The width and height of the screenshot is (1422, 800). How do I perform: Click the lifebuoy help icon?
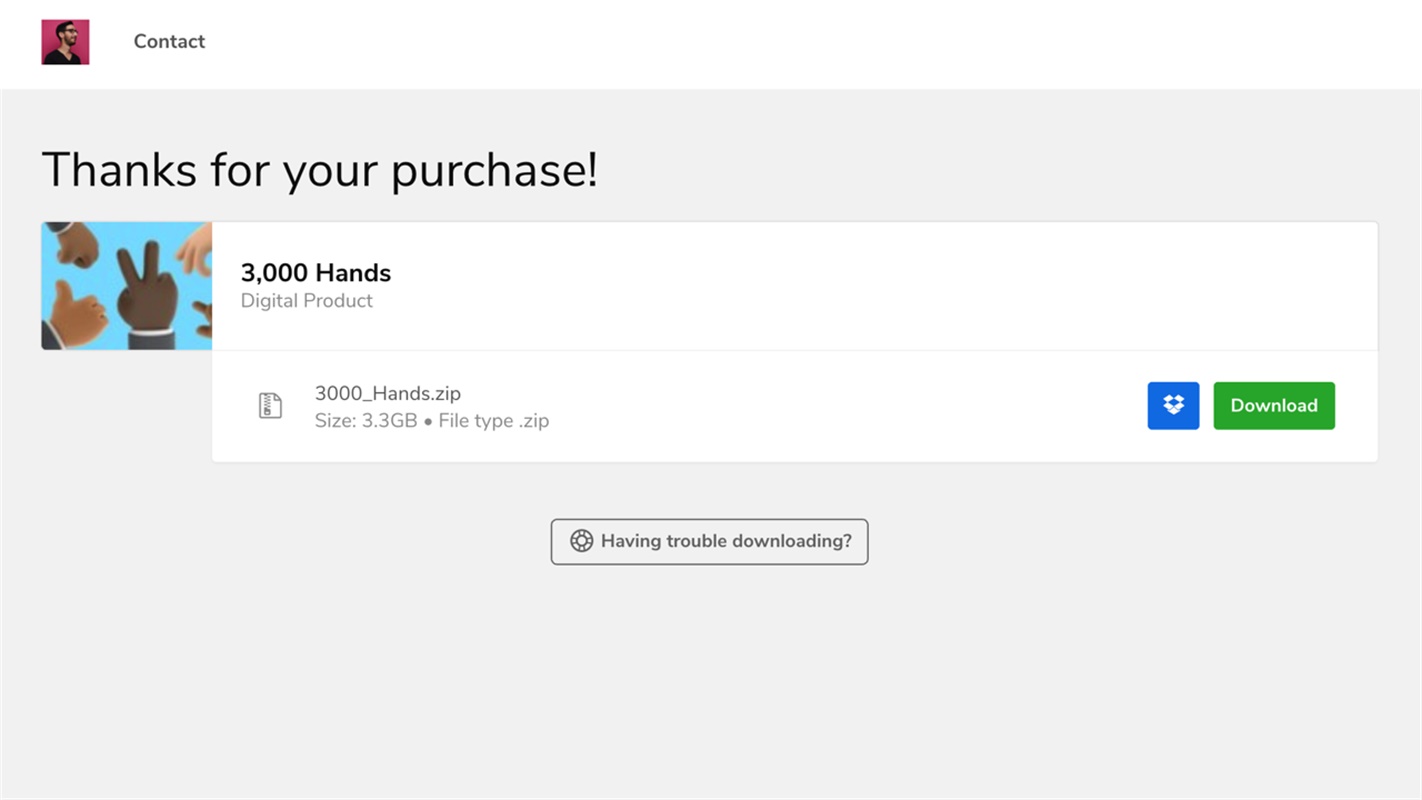(581, 541)
